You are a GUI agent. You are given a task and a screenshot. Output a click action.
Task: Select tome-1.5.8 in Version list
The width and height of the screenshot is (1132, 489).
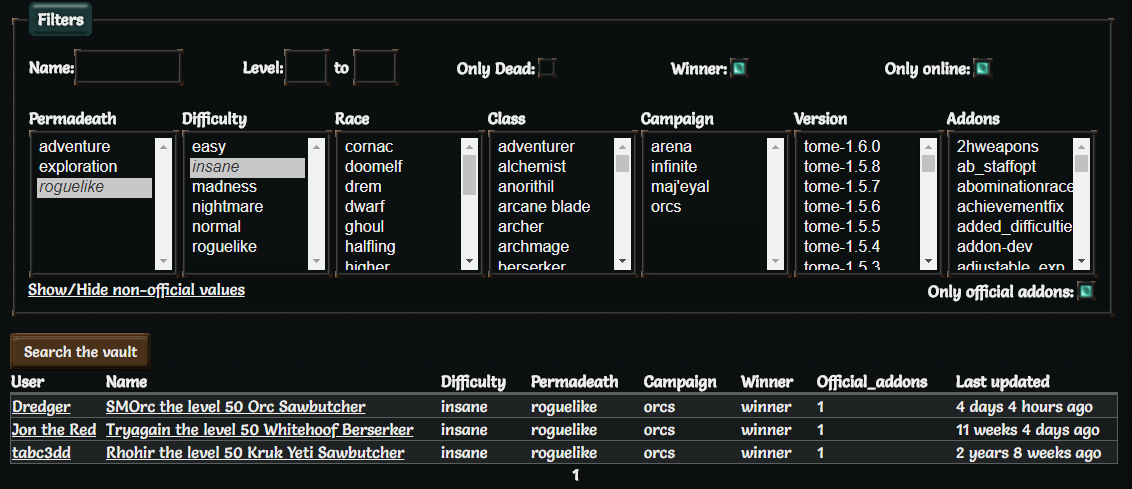[x=842, y=167]
